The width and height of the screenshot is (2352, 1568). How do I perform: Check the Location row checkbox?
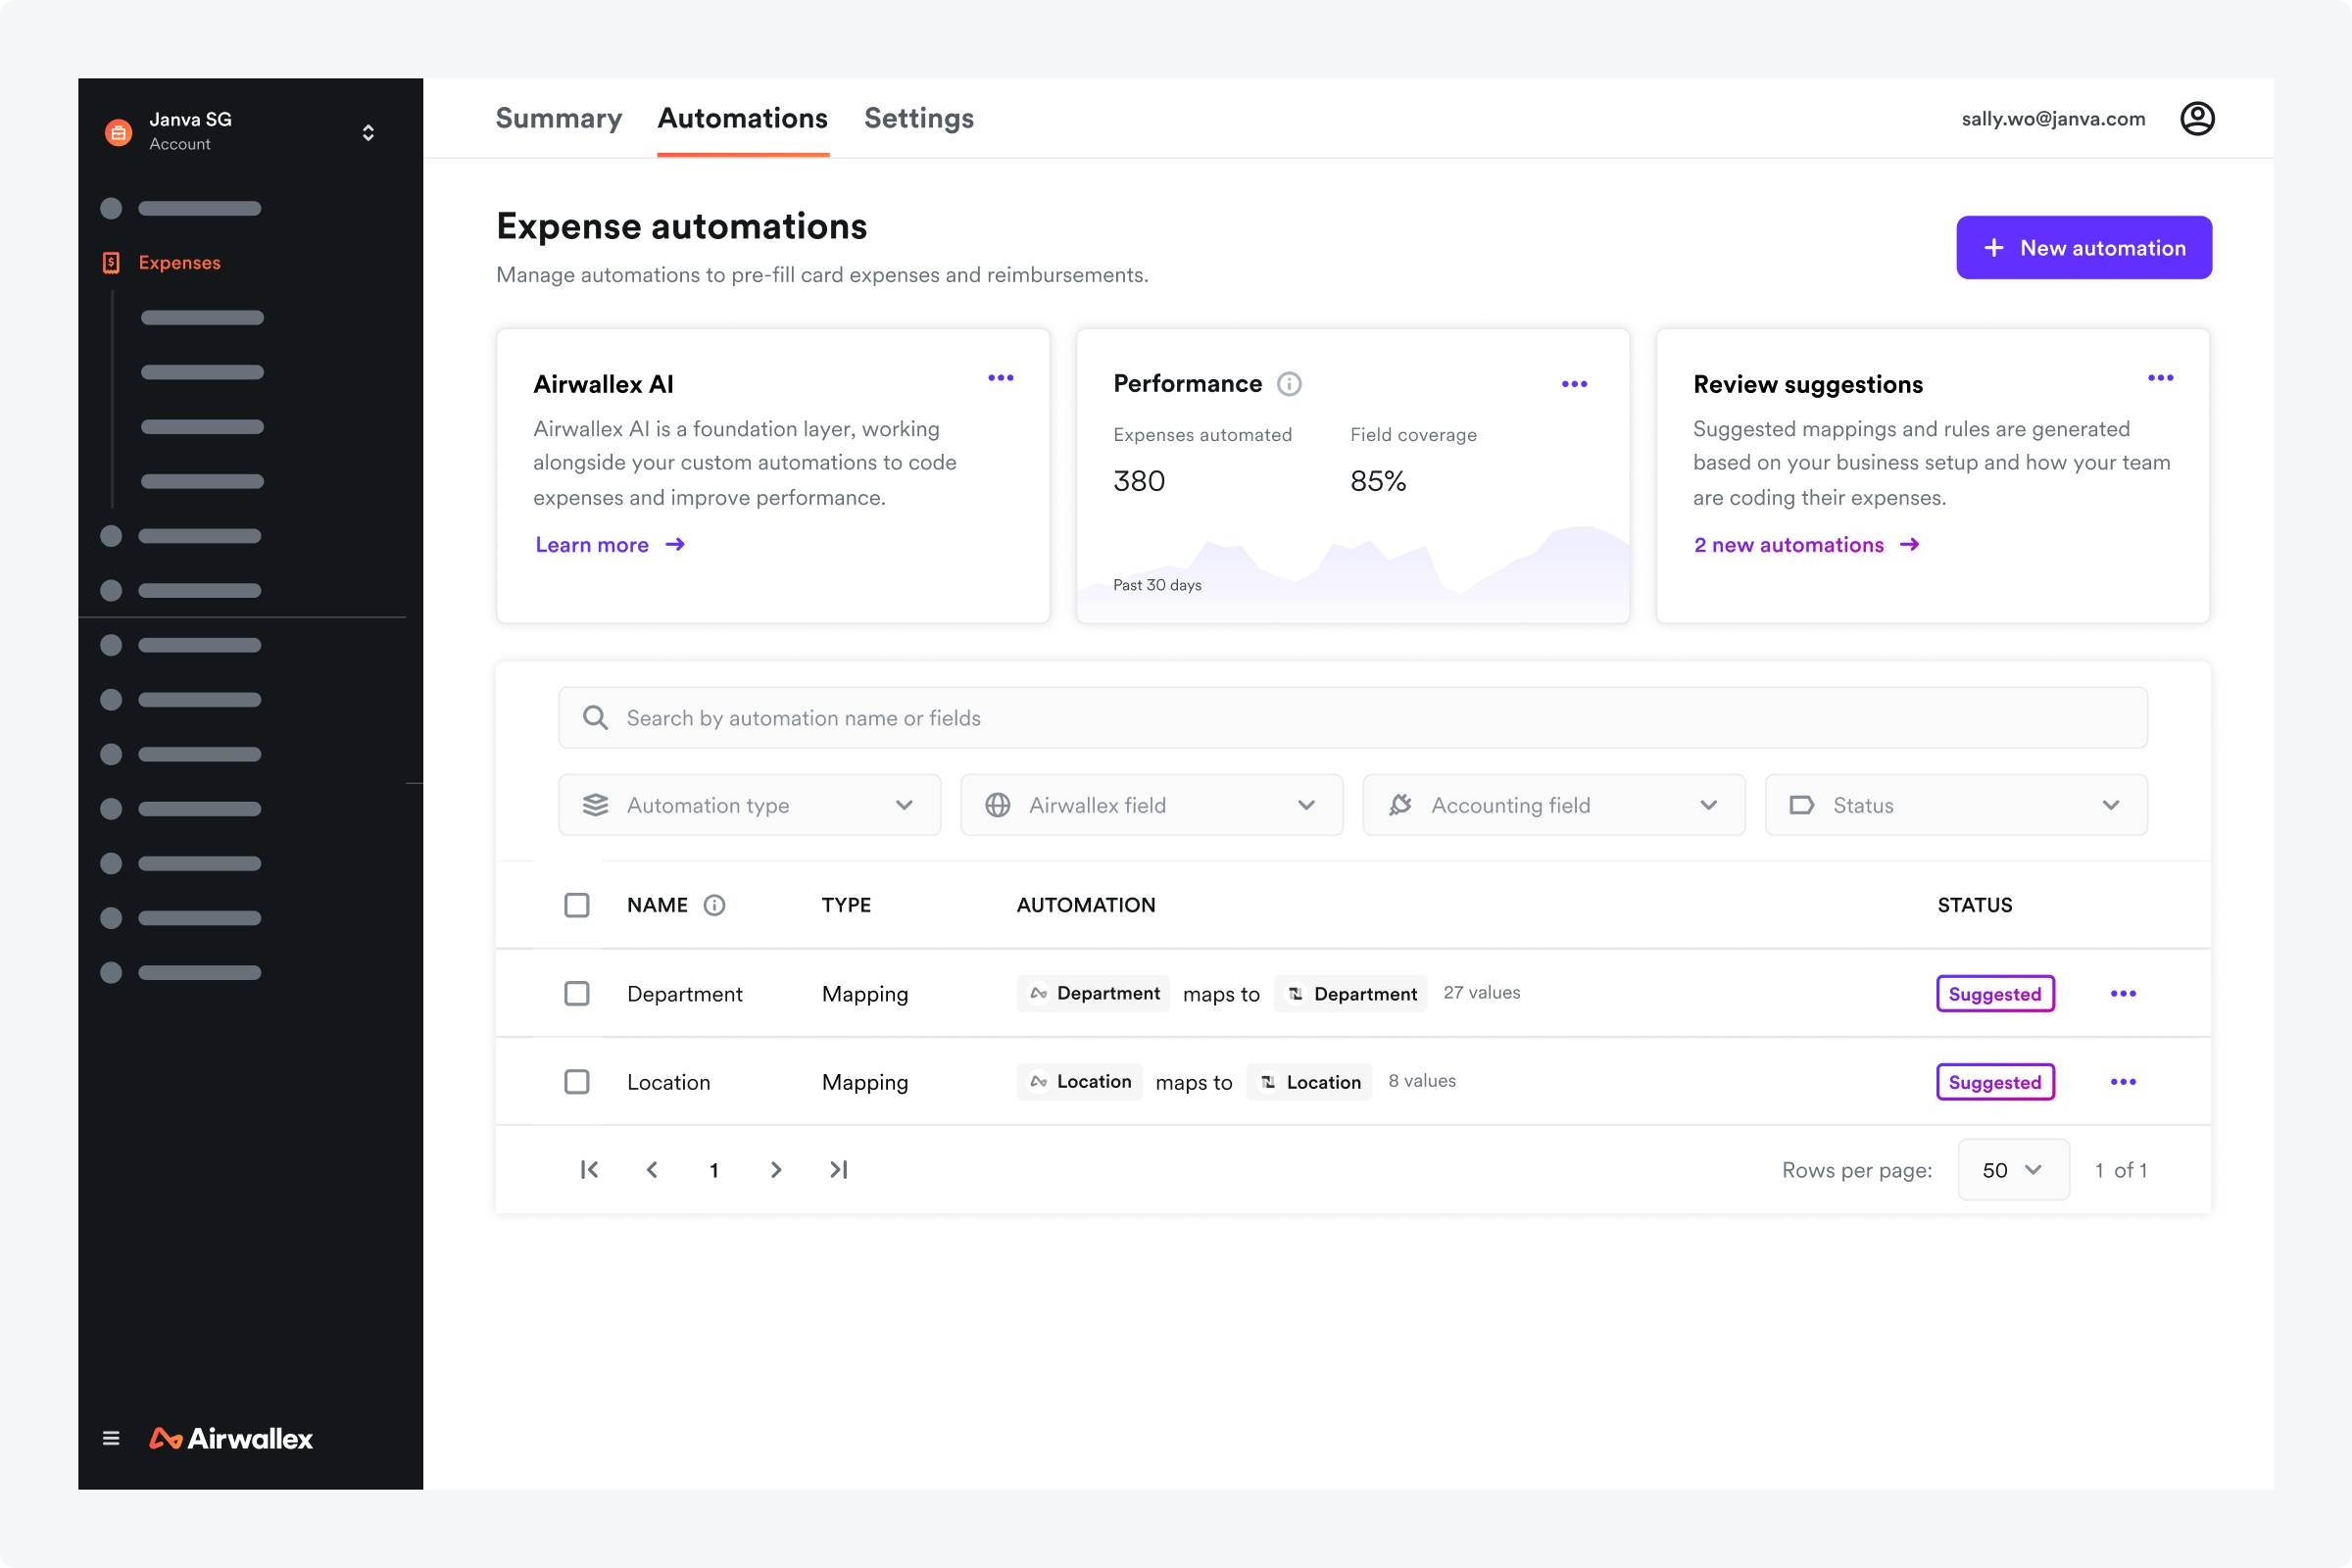[x=577, y=1082]
